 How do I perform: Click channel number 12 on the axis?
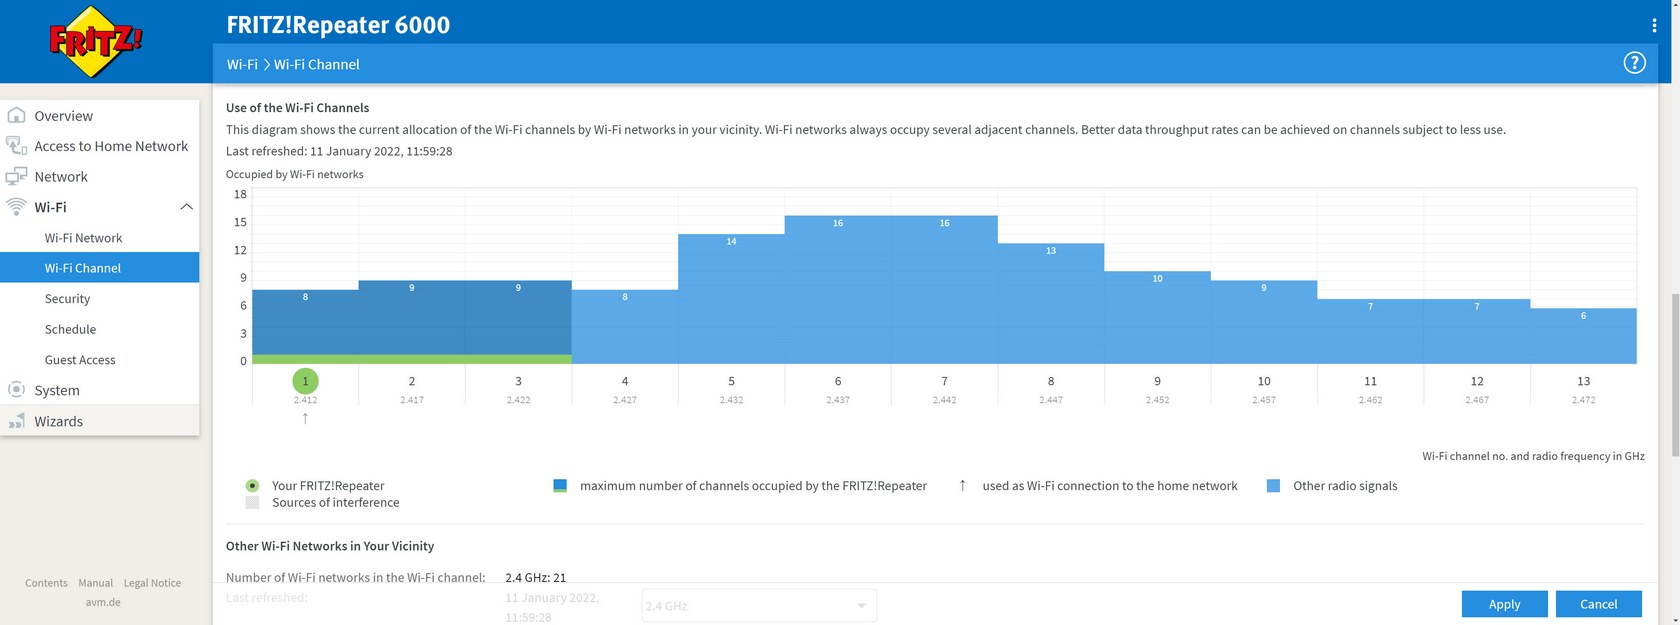[x=1477, y=381]
